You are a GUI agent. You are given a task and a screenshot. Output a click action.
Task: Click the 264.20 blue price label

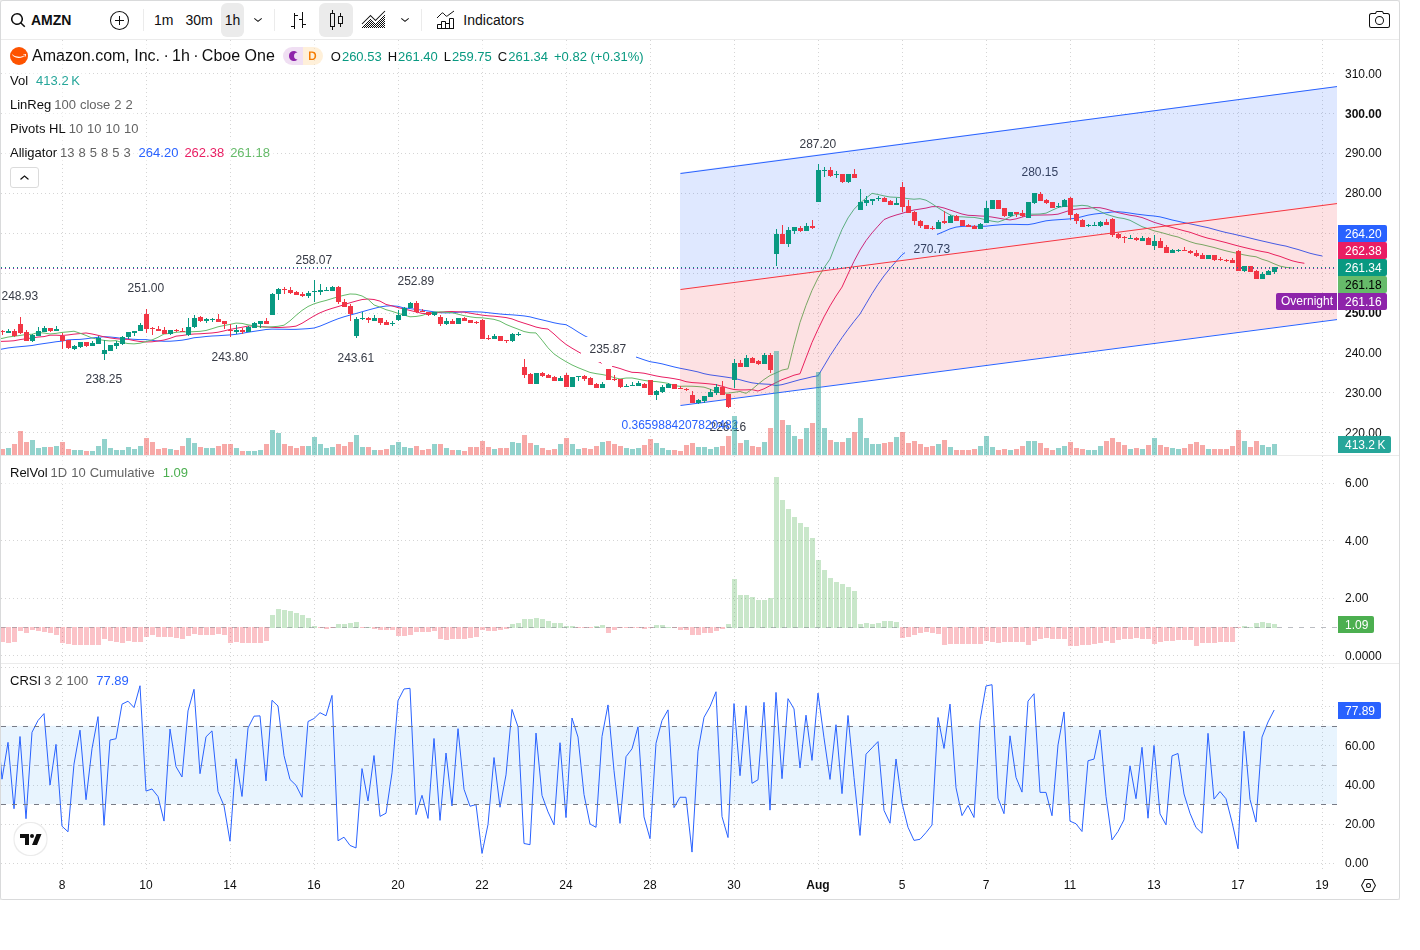click(1362, 234)
